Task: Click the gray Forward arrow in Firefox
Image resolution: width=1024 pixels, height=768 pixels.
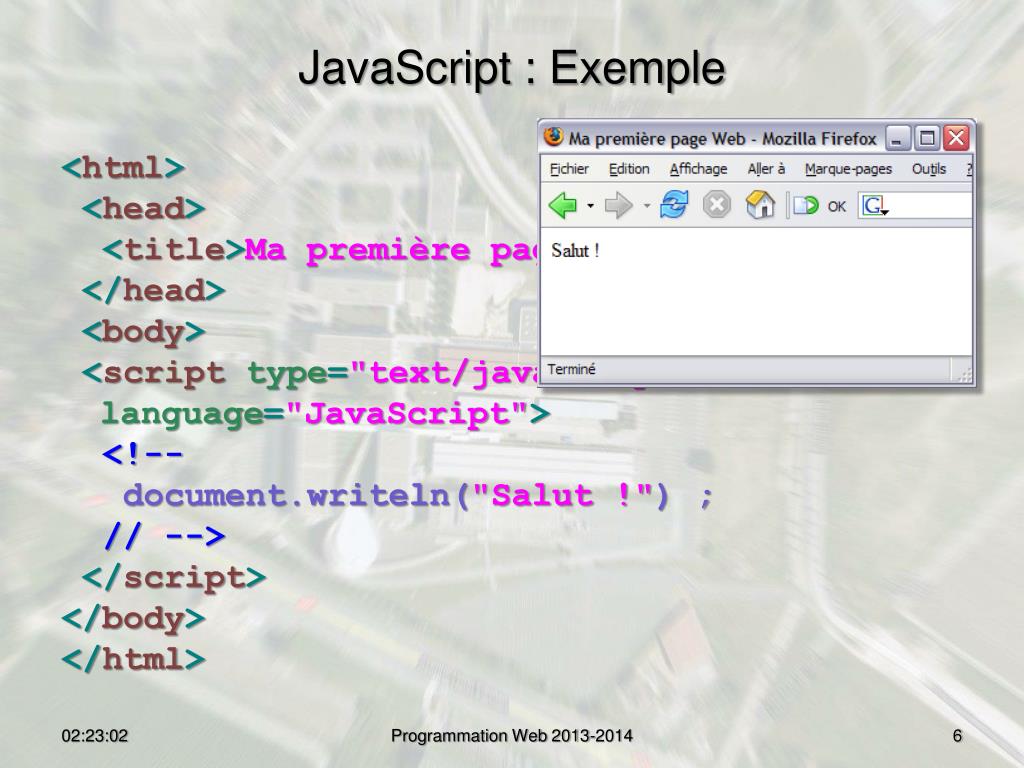Action: [x=618, y=205]
